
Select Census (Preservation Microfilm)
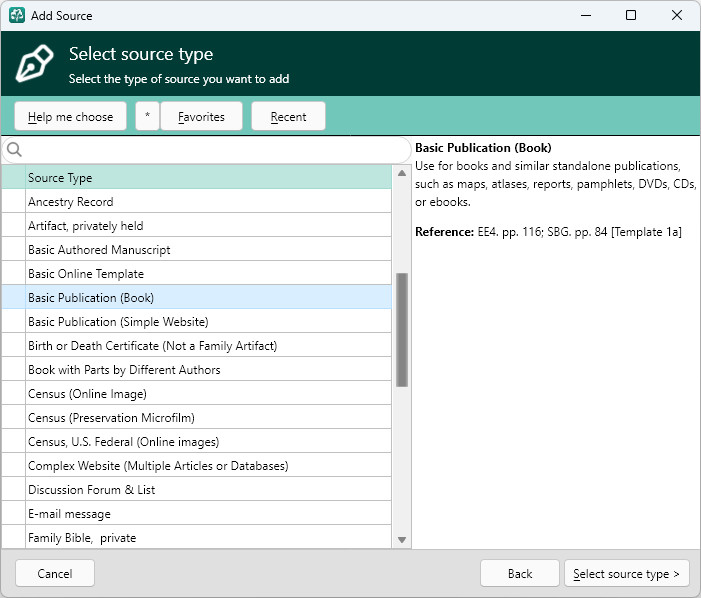[x=197, y=417]
